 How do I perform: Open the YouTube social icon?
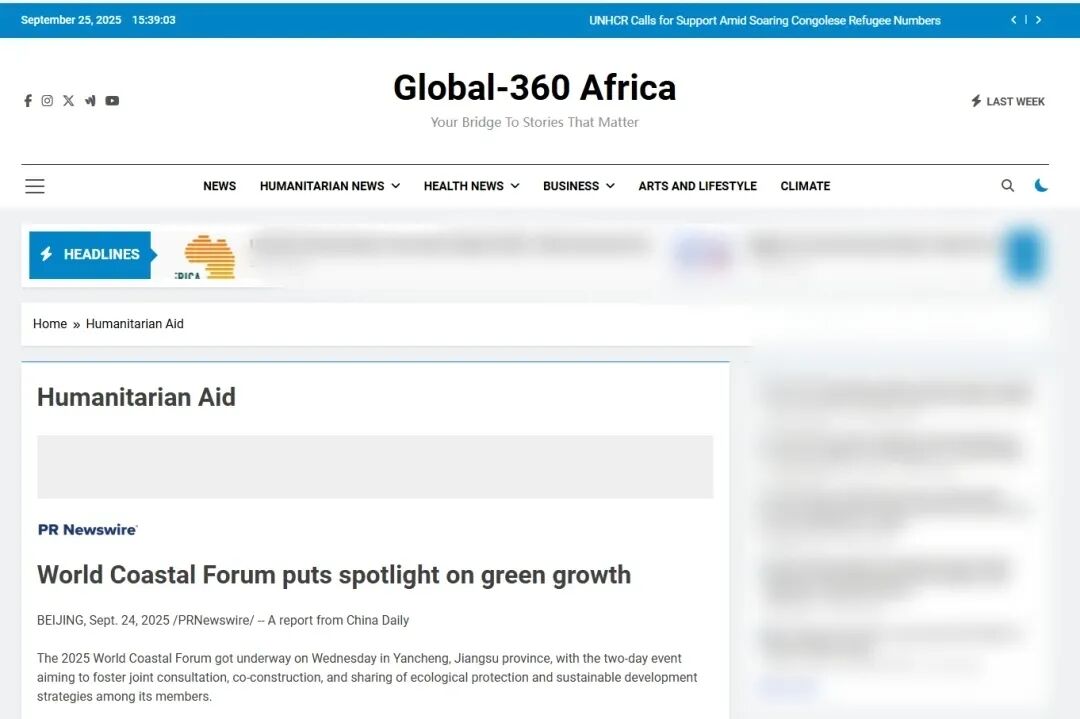tap(112, 101)
